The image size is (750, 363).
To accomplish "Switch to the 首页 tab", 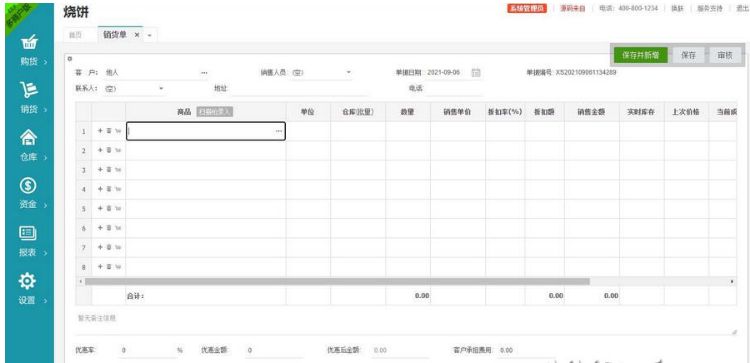I will [76, 35].
